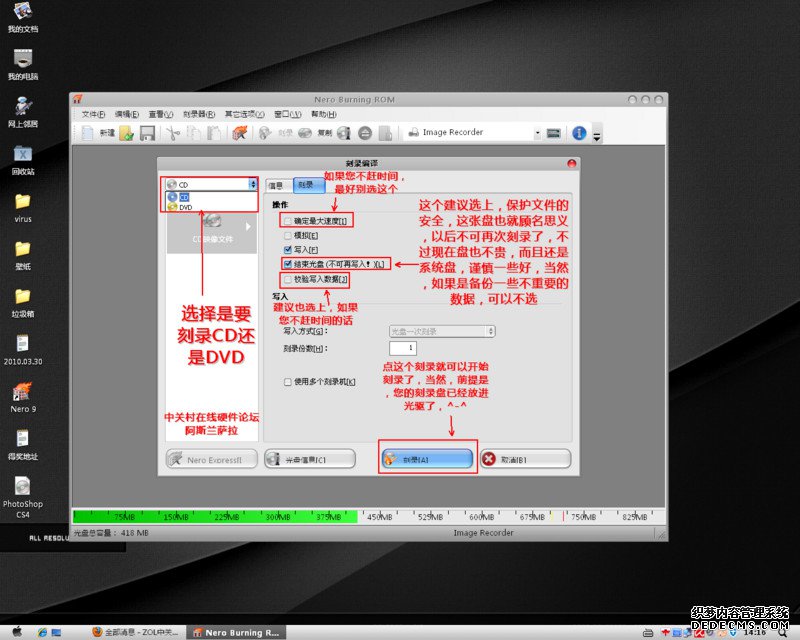800x640 pixels.
Task: Click the Apple logo in the taskbar
Action: tap(17, 632)
